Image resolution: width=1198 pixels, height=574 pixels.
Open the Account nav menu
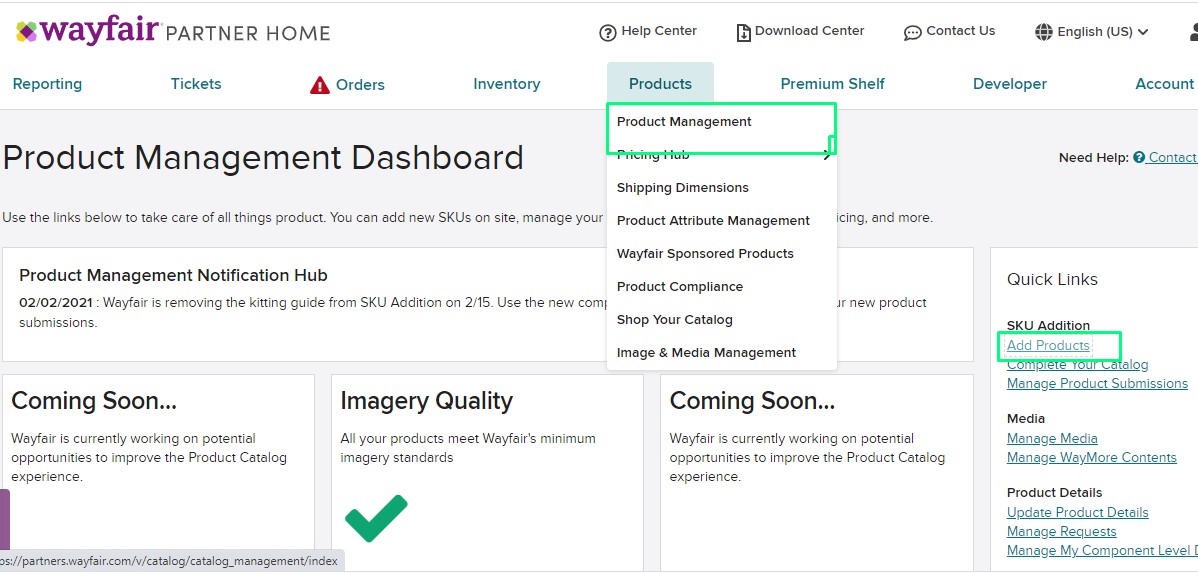click(x=1164, y=84)
